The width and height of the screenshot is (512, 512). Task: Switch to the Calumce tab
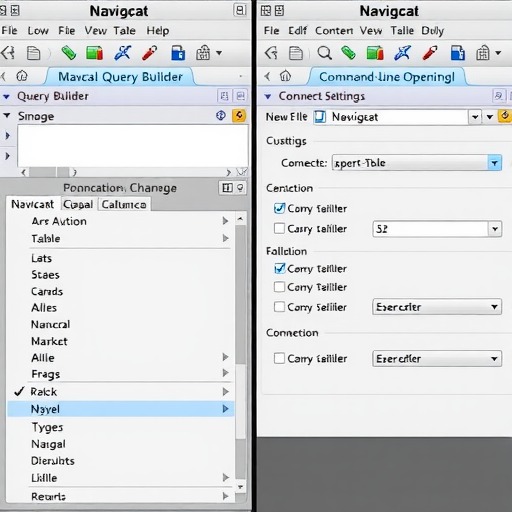124,204
